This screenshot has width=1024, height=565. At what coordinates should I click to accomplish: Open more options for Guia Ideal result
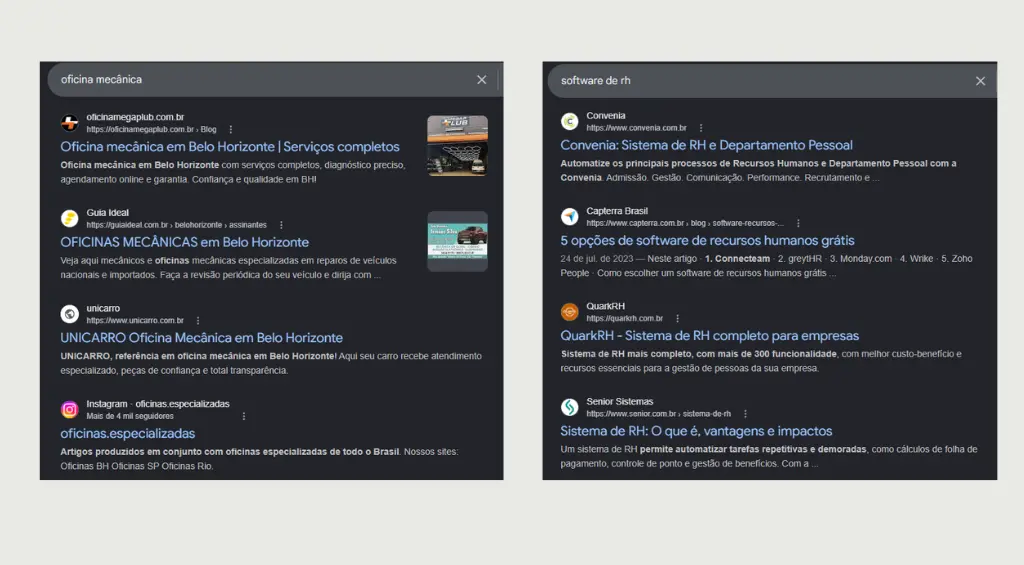point(281,225)
